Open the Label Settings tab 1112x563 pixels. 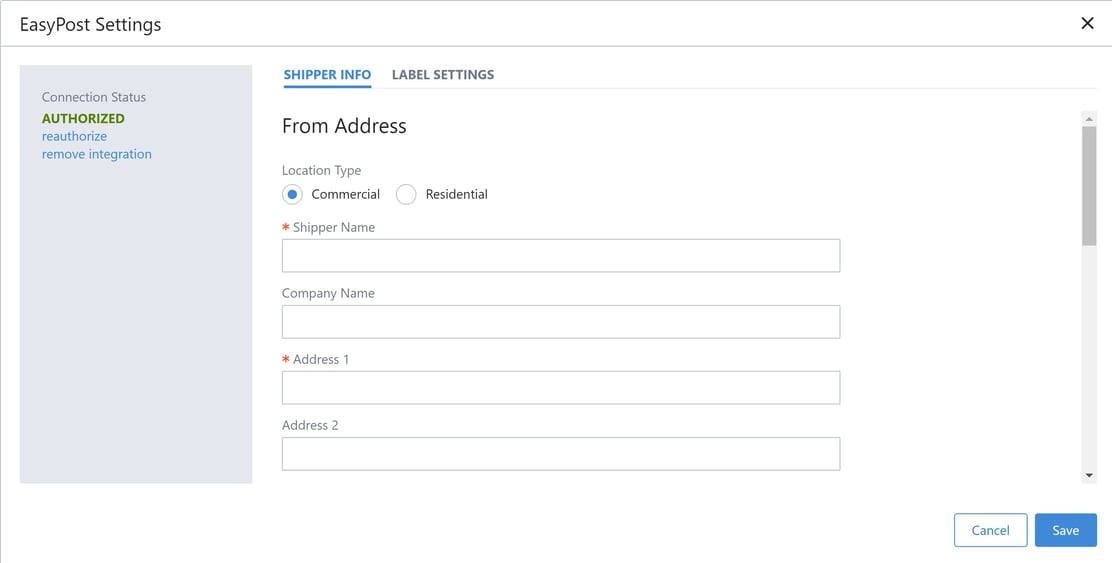pos(443,74)
